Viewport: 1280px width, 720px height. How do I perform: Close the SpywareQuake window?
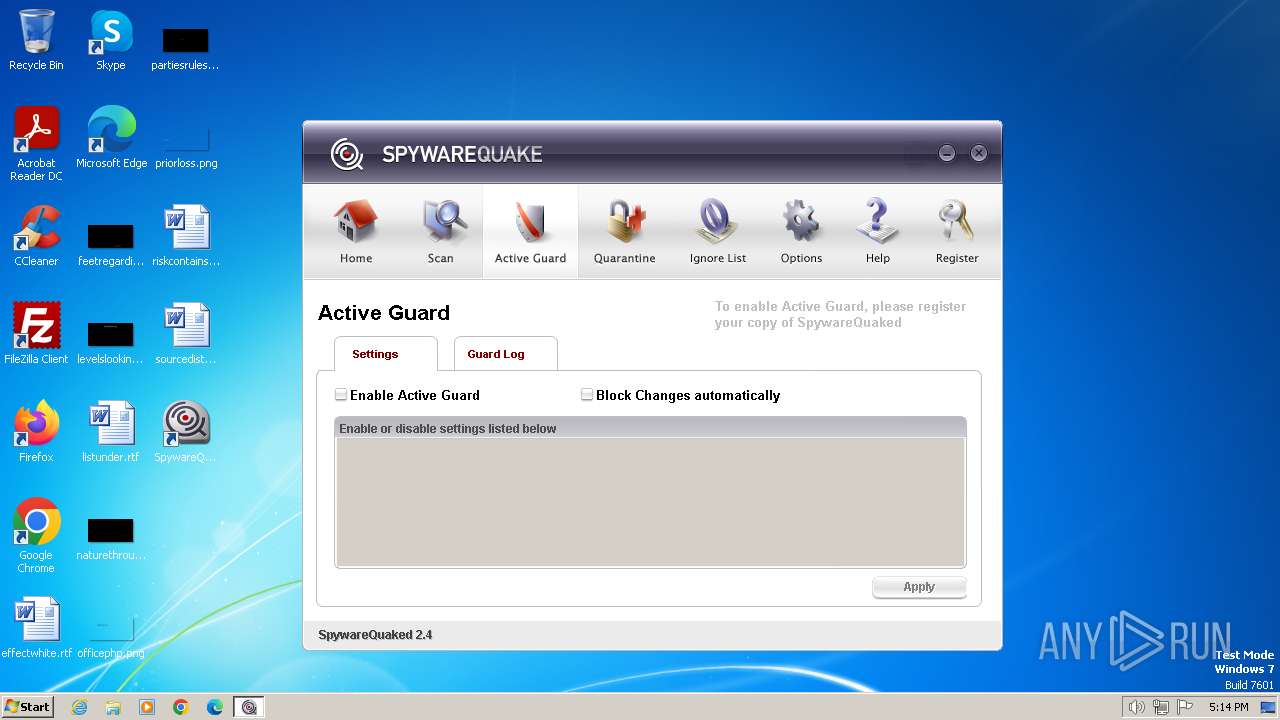(979, 153)
